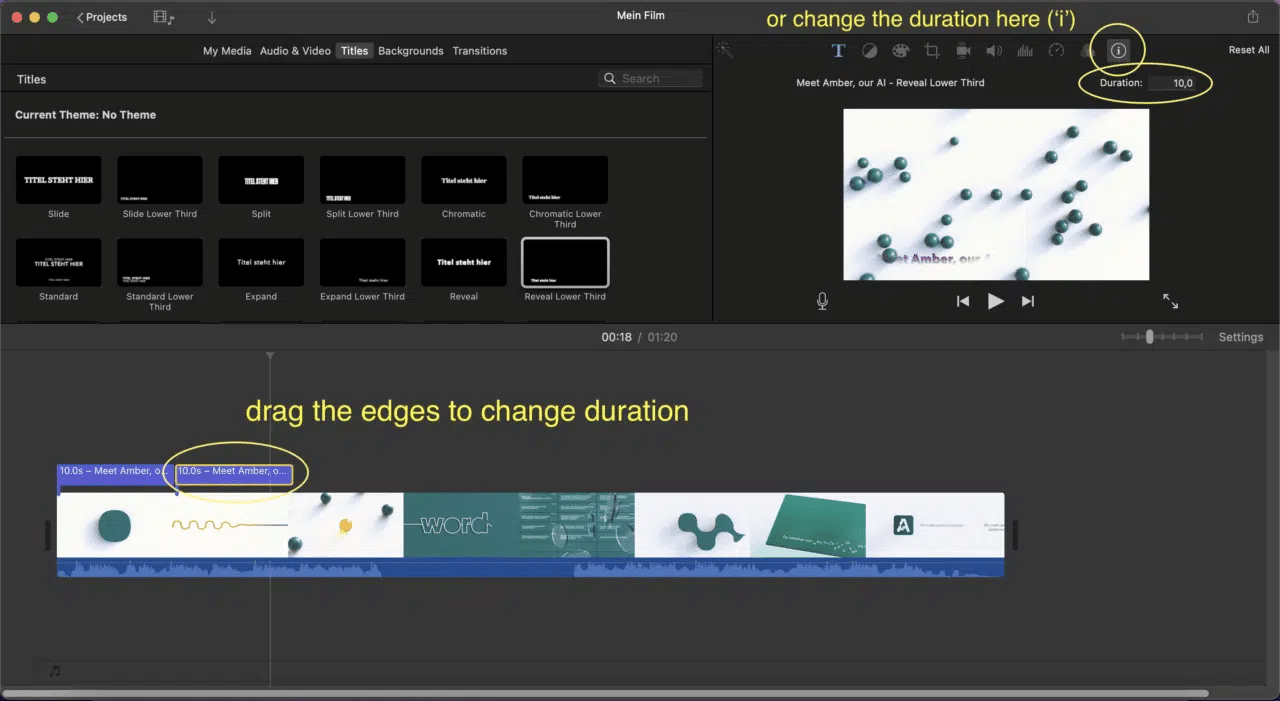Pick the Chromatic Lower Third title
The width and height of the screenshot is (1280, 701).
pyautogui.click(x=565, y=180)
